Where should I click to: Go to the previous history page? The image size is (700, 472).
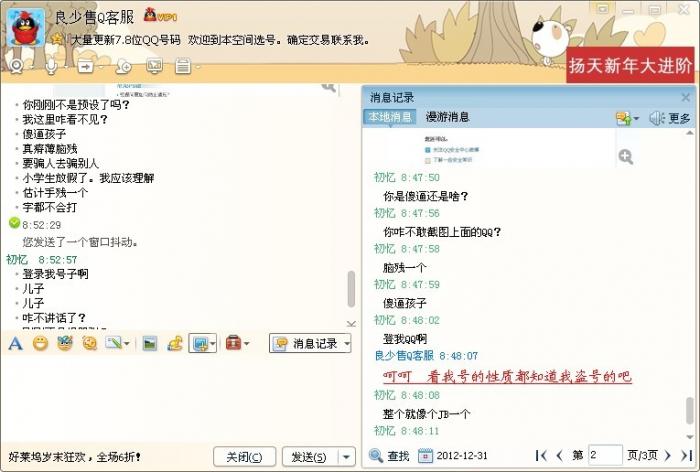(x=559, y=455)
